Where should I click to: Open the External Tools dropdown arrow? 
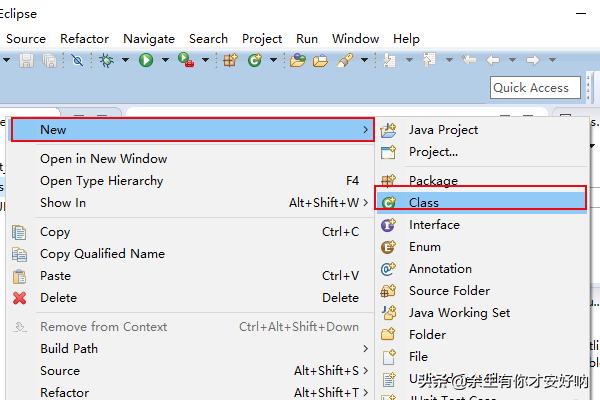(x=205, y=60)
